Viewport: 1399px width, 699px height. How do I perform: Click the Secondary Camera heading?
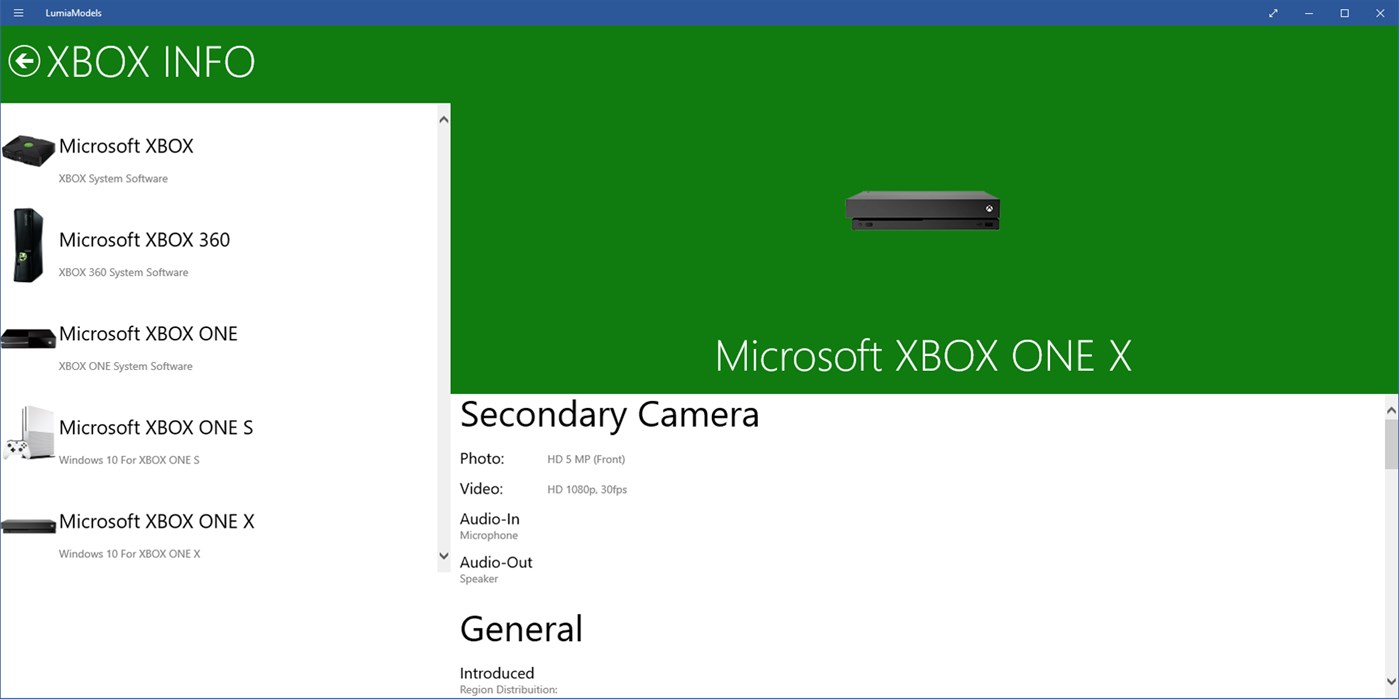pyautogui.click(x=609, y=414)
